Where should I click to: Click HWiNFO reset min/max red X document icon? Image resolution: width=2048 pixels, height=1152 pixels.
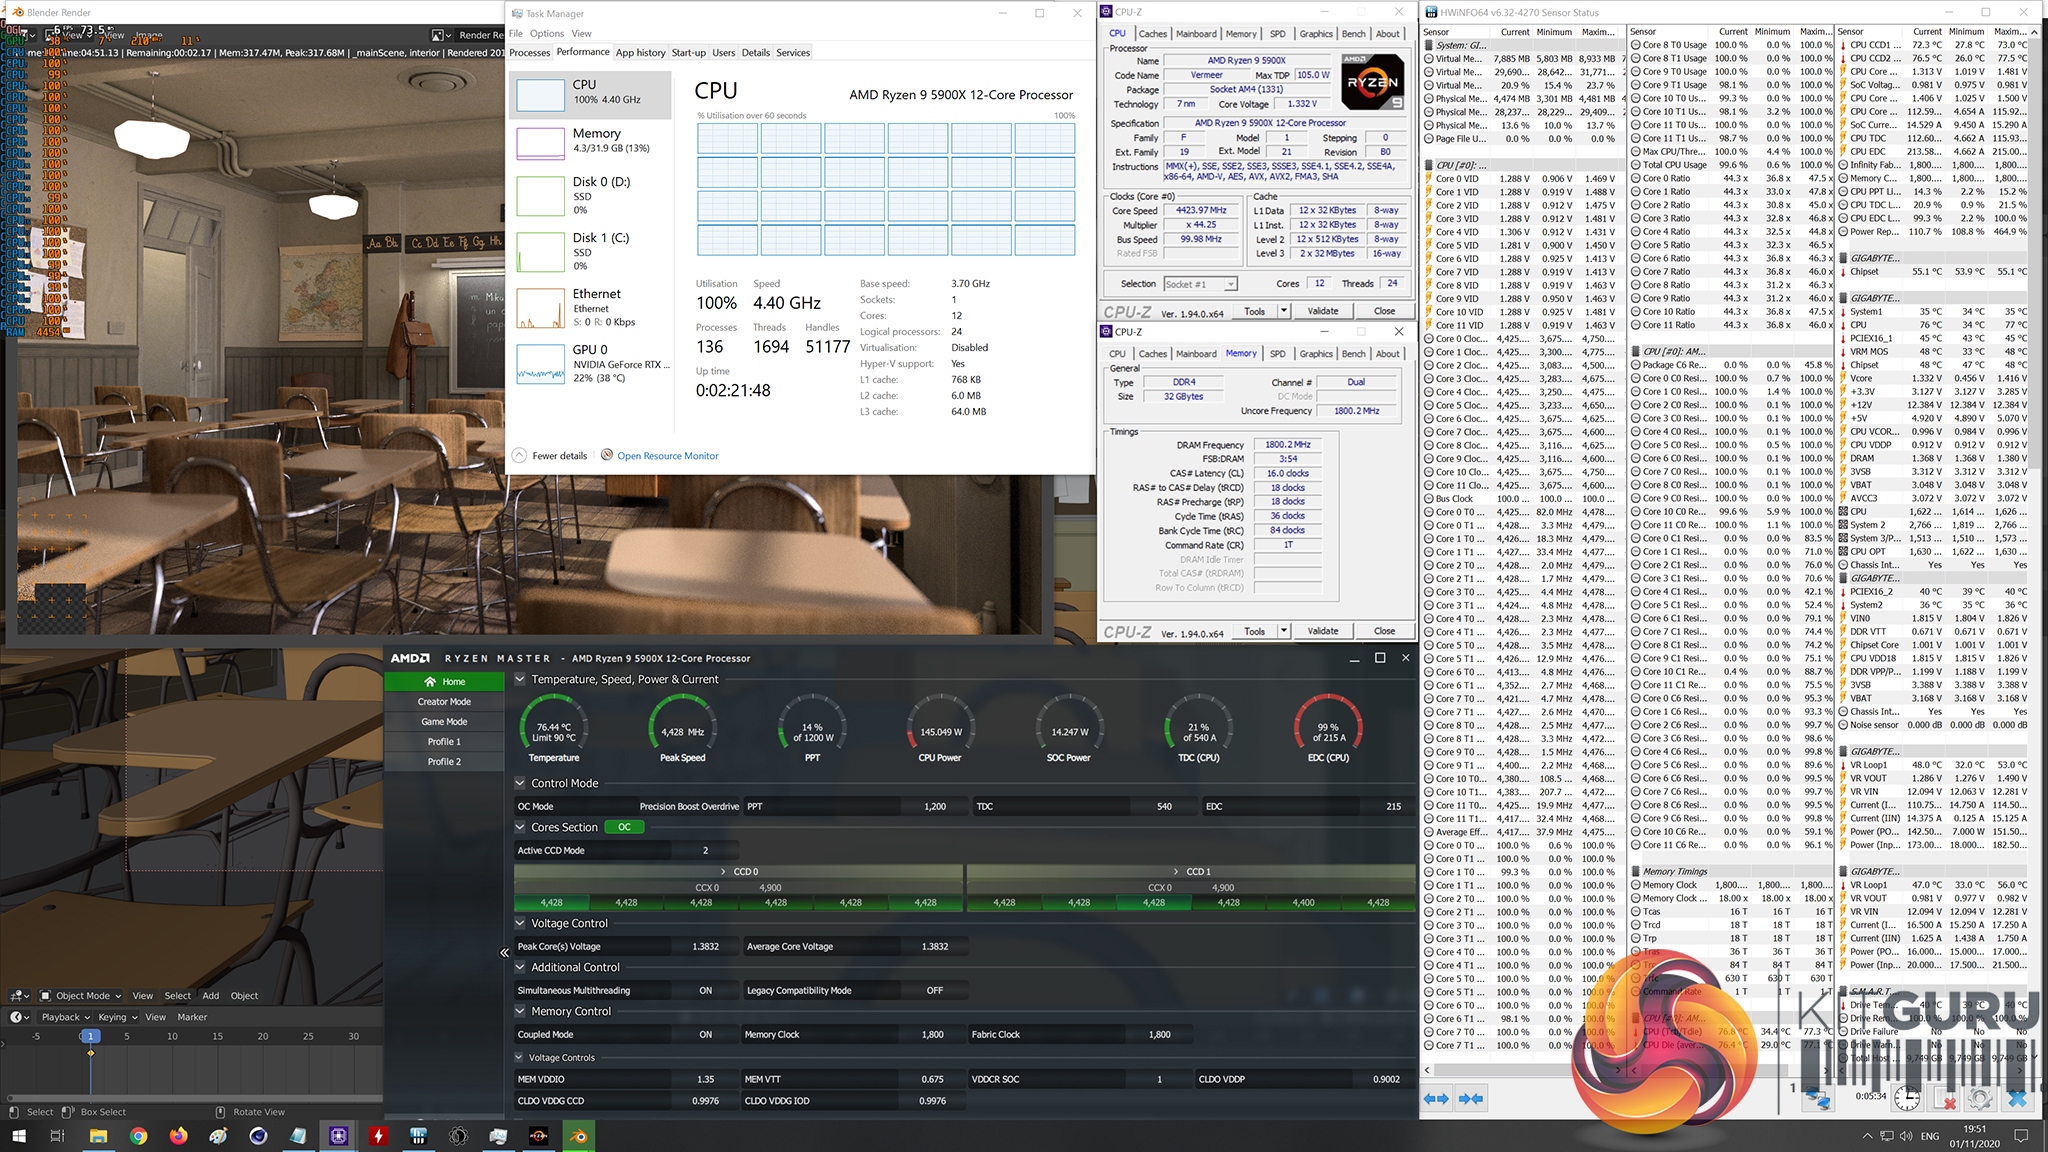coord(1944,1098)
